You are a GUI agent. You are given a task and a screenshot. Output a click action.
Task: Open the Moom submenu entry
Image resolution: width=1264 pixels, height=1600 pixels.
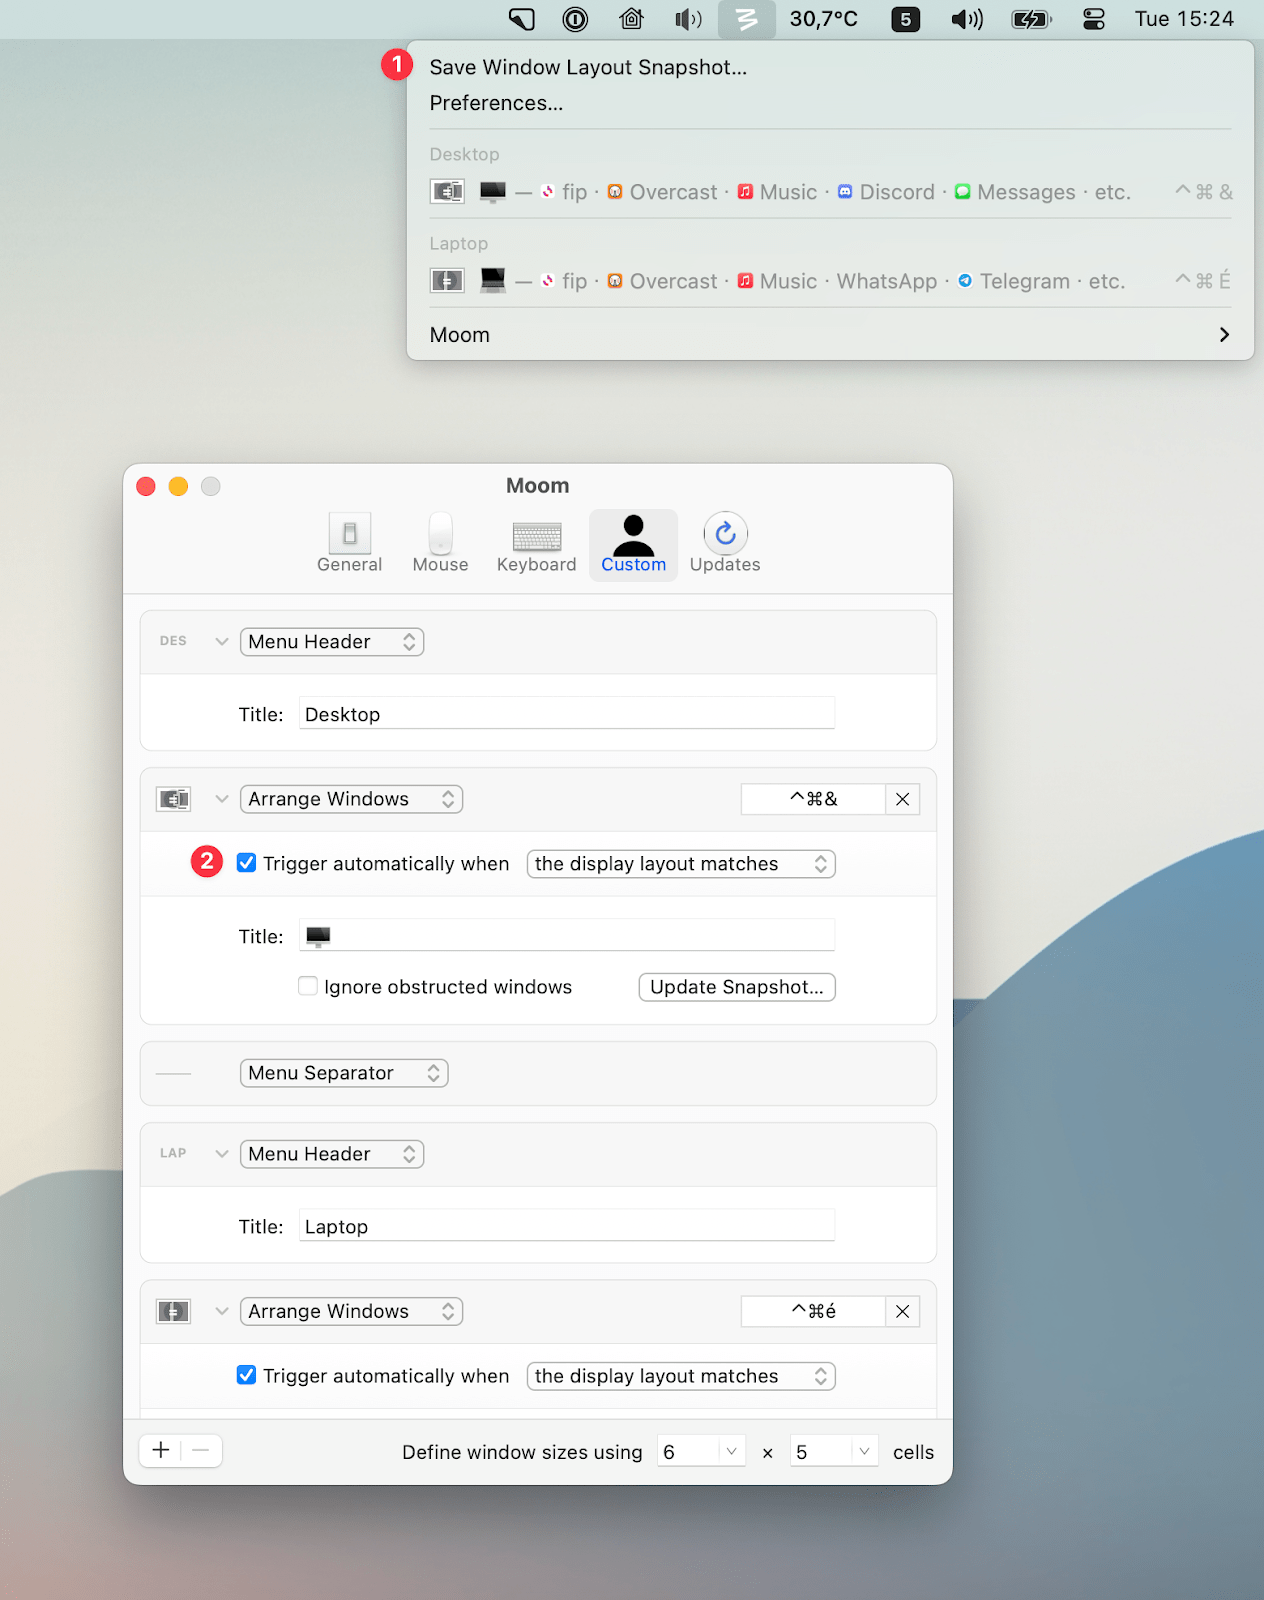pos(830,335)
